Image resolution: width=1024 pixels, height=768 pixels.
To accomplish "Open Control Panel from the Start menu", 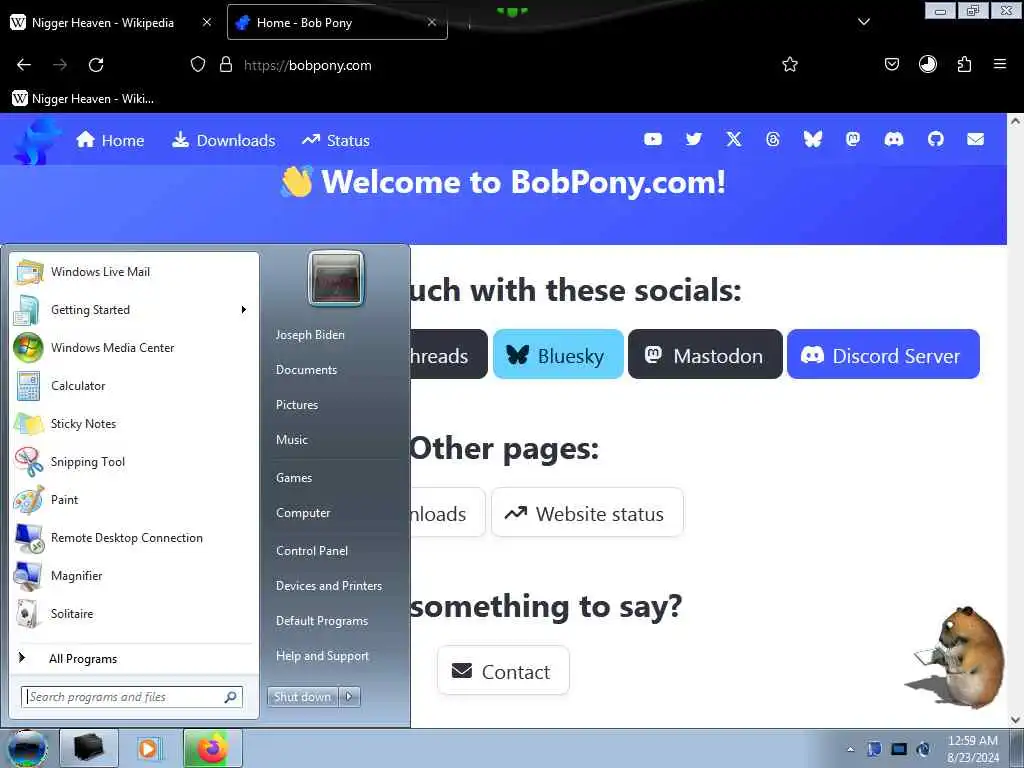I will pyautogui.click(x=312, y=551).
